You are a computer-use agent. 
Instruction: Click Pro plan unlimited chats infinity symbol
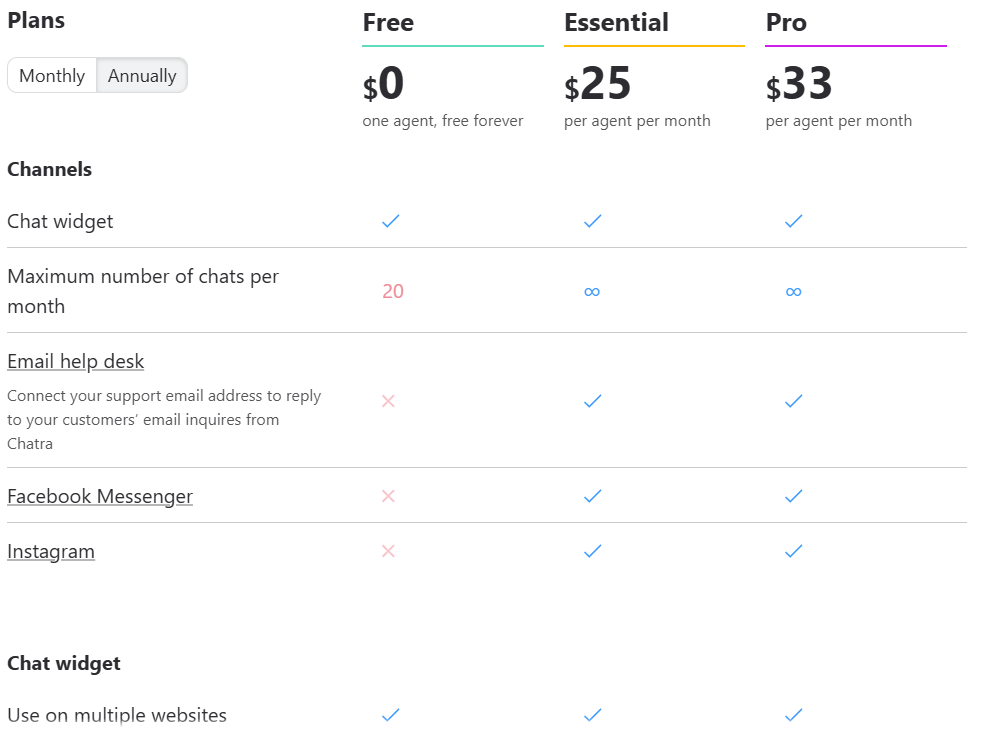(794, 292)
